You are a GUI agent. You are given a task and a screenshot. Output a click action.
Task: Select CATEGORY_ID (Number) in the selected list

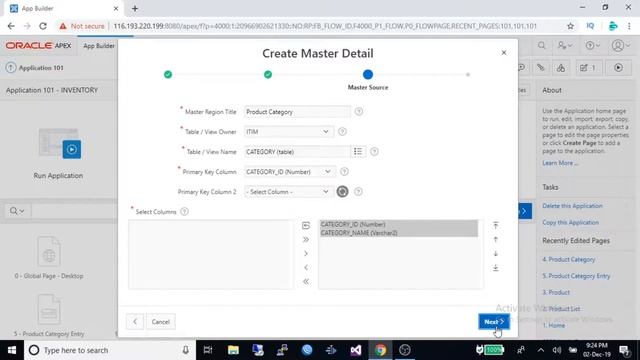pos(398,224)
